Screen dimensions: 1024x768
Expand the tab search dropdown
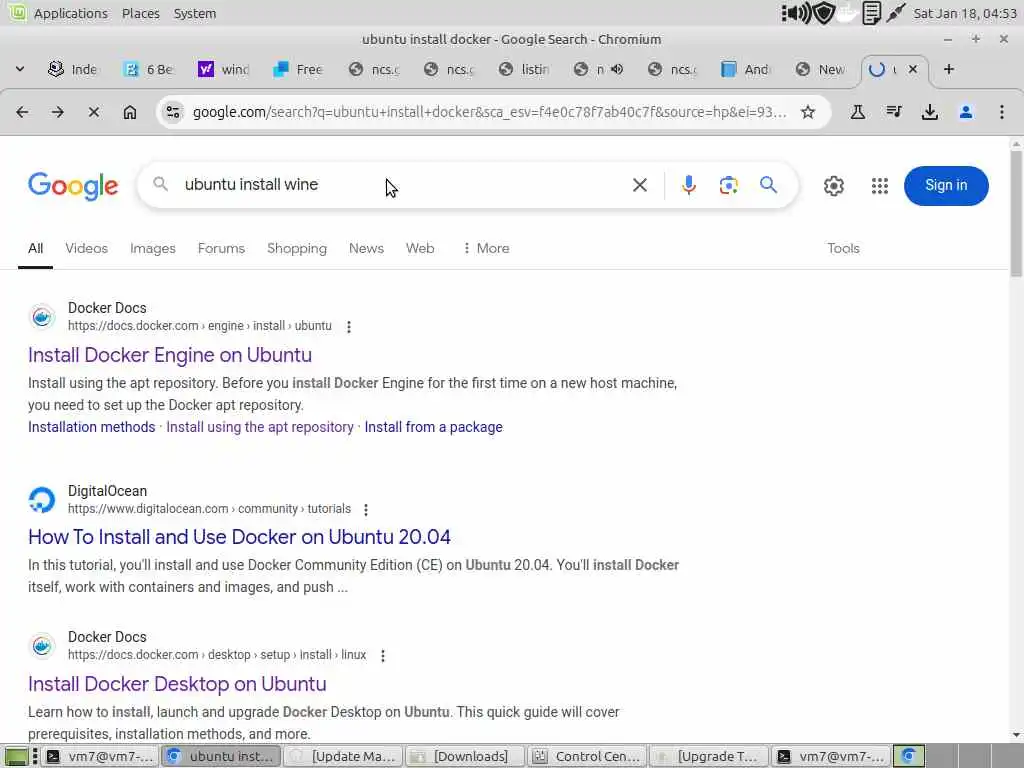[20, 69]
